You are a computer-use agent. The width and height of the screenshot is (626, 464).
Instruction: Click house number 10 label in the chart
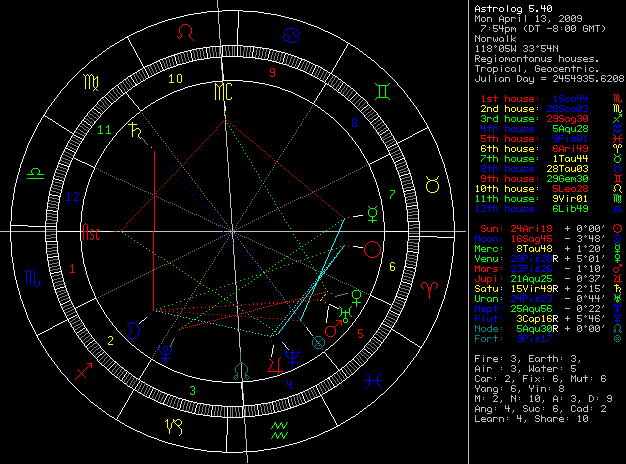point(176,78)
